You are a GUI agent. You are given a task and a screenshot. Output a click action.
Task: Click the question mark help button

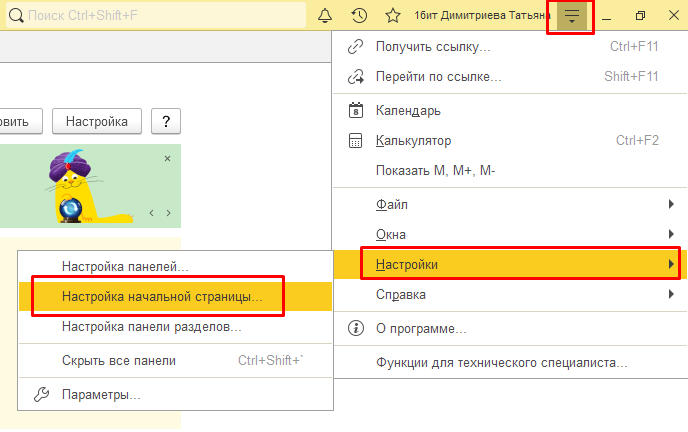click(x=165, y=121)
